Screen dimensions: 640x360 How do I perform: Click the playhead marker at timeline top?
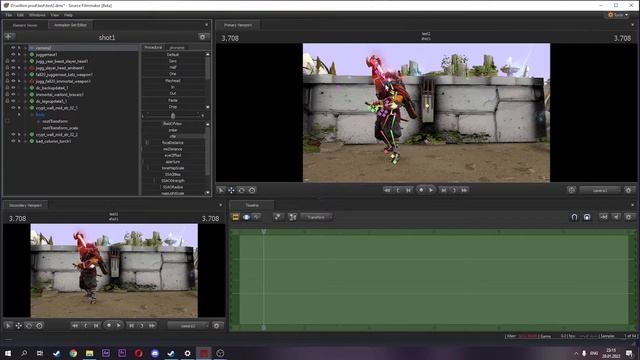pyautogui.click(x=264, y=231)
